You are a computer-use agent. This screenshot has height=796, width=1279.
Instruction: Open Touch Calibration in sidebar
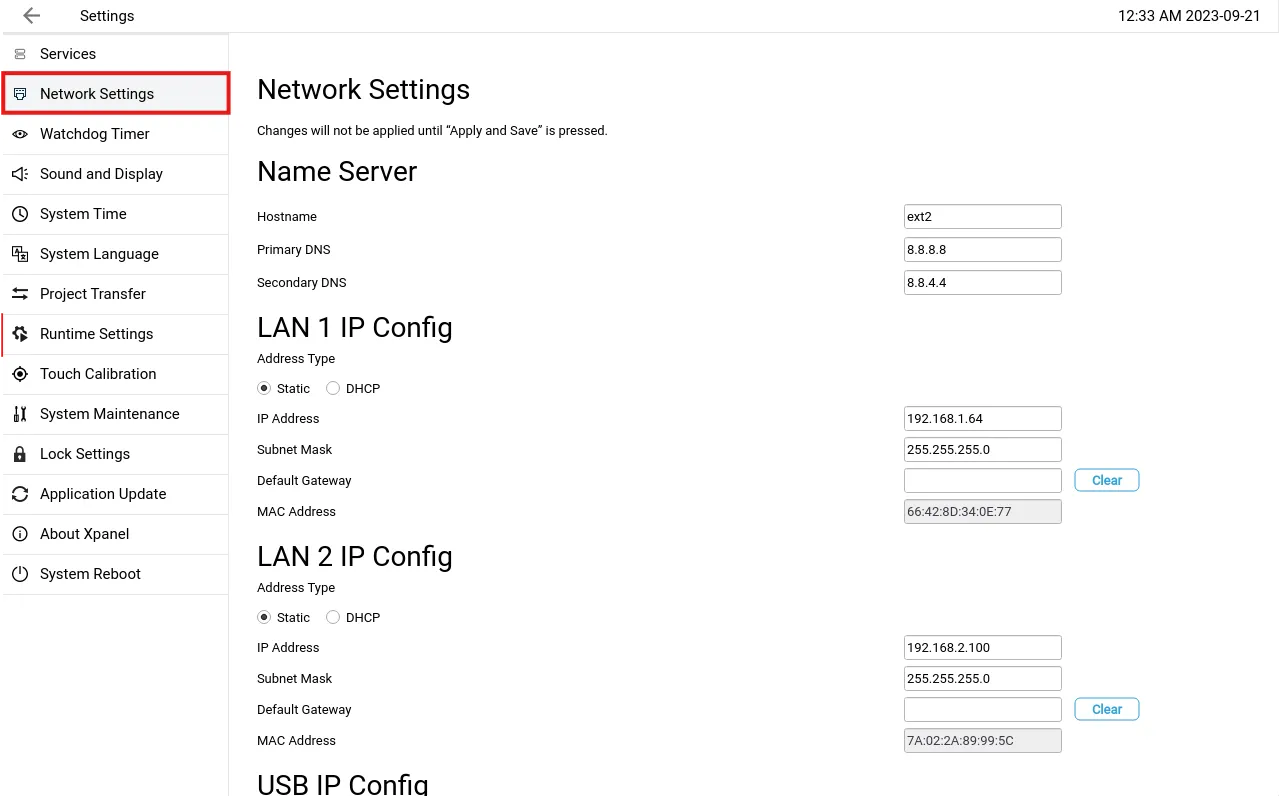[98, 374]
